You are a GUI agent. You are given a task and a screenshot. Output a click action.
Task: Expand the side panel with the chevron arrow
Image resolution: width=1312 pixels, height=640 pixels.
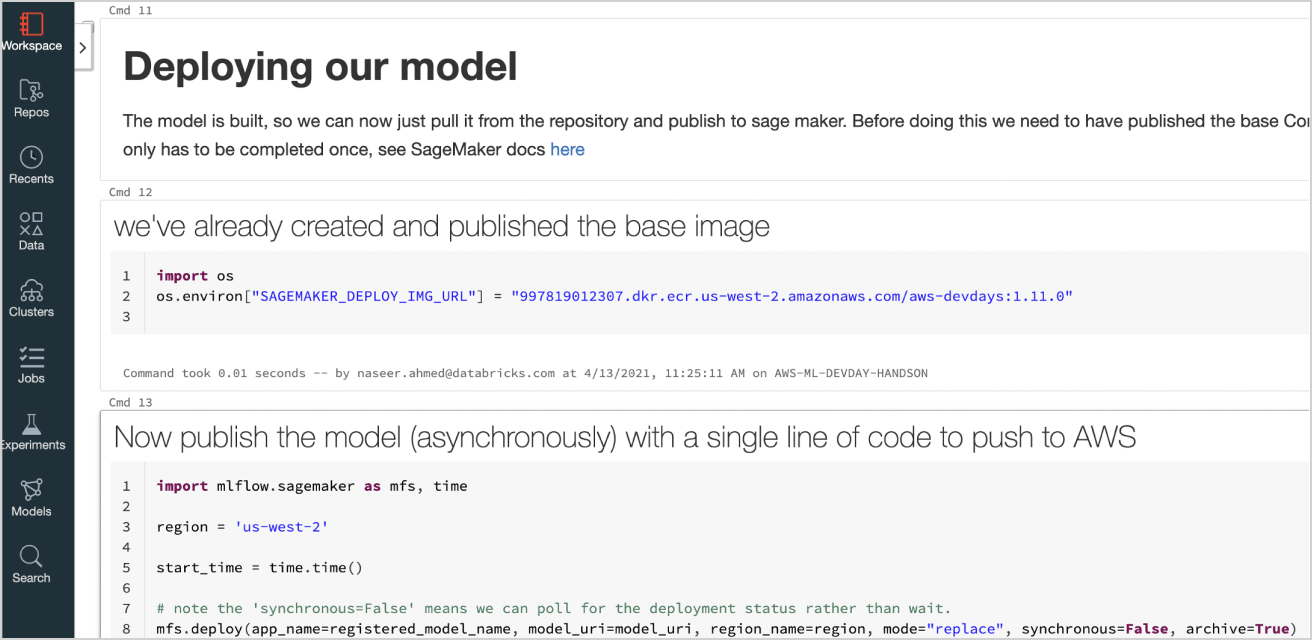(x=83, y=47)
